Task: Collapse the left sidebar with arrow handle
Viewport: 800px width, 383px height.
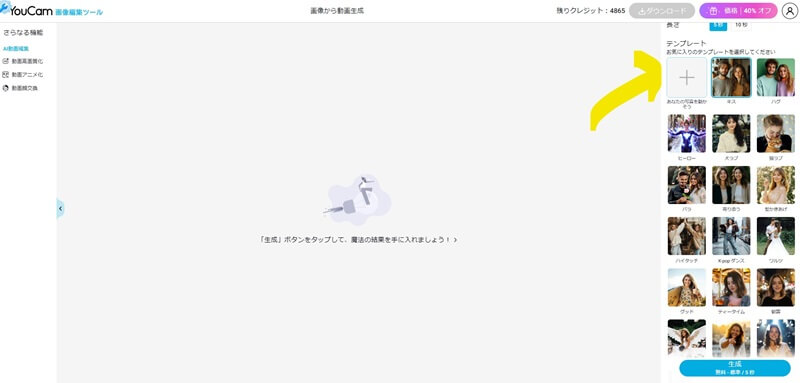Action: (60, 209)
